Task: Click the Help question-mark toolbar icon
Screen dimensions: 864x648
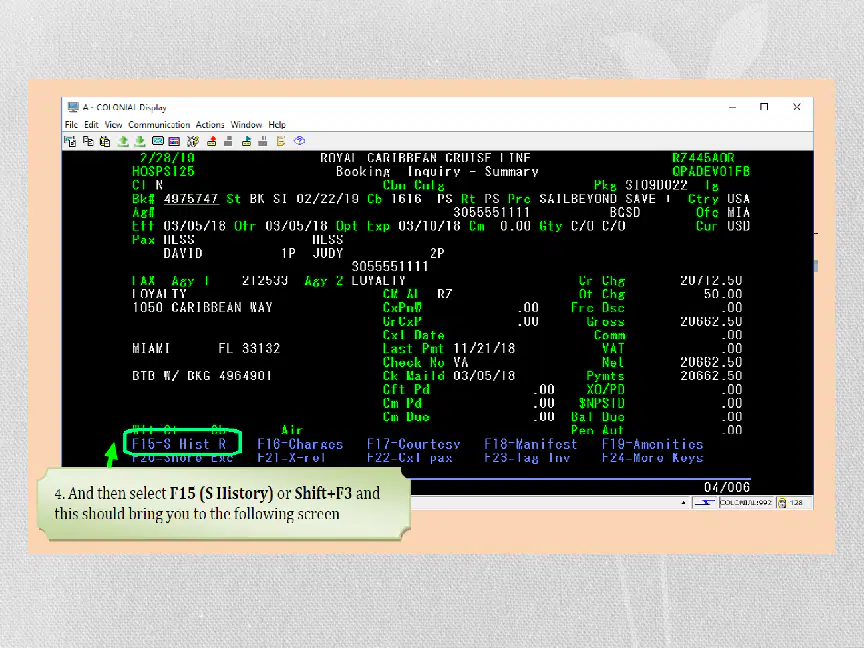Action: tap(299, 141)
